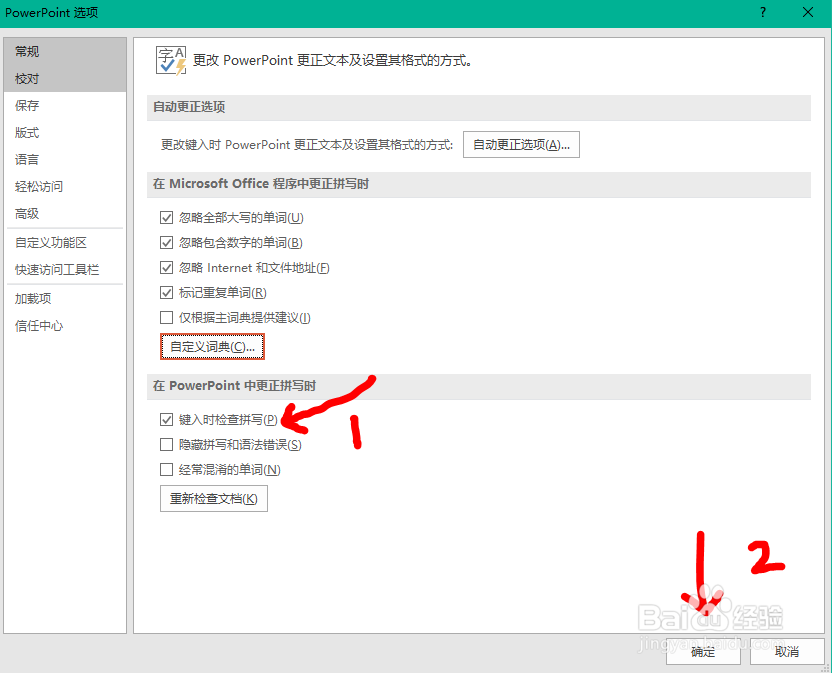
Task: Toggle 忽略全部大写的单词 checkbox
Action: coord(167,218)
